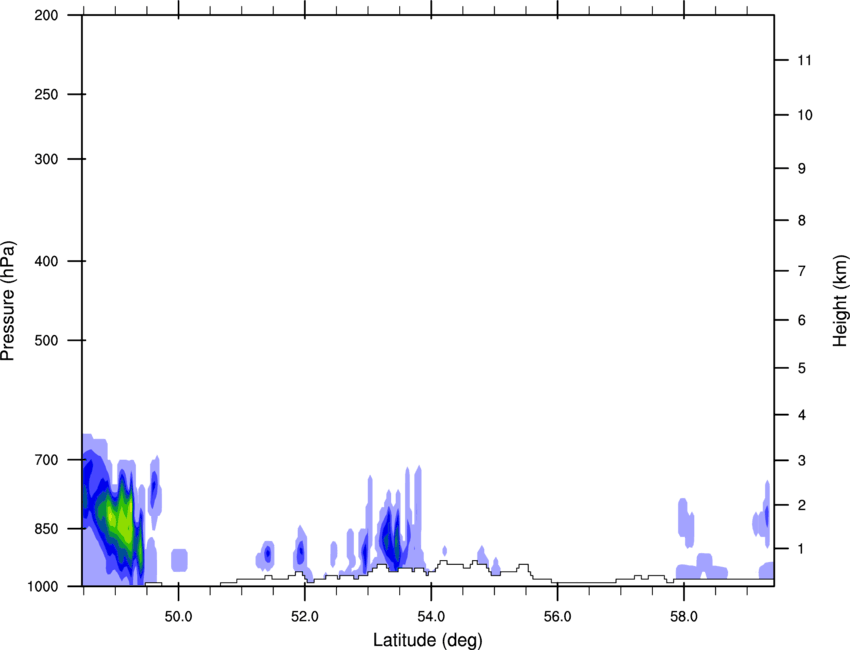850x650 pixels.
Task: Click the 1000 pressure tick label
Action: 43,586
